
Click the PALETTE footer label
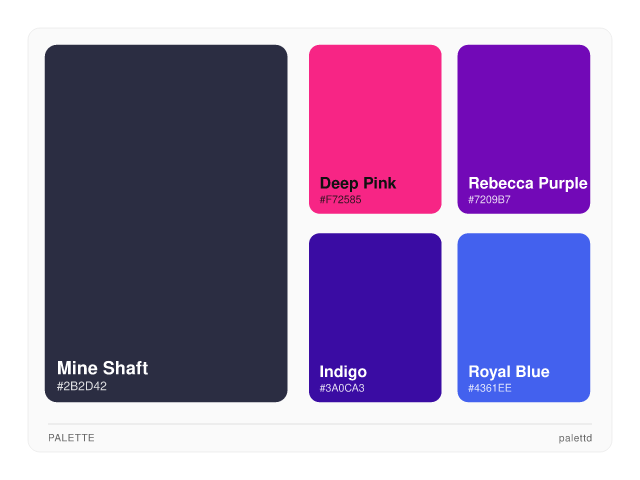click(71, 438)
